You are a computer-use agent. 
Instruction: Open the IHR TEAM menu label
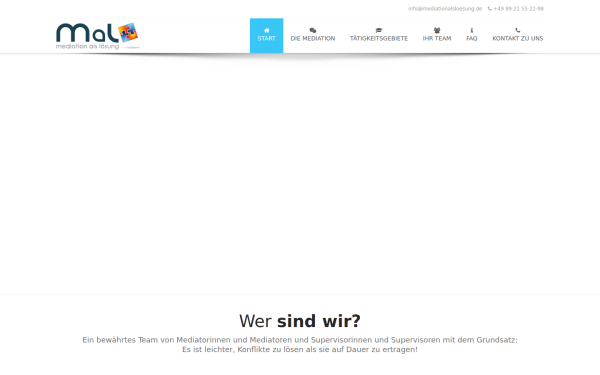pos(437,39)
